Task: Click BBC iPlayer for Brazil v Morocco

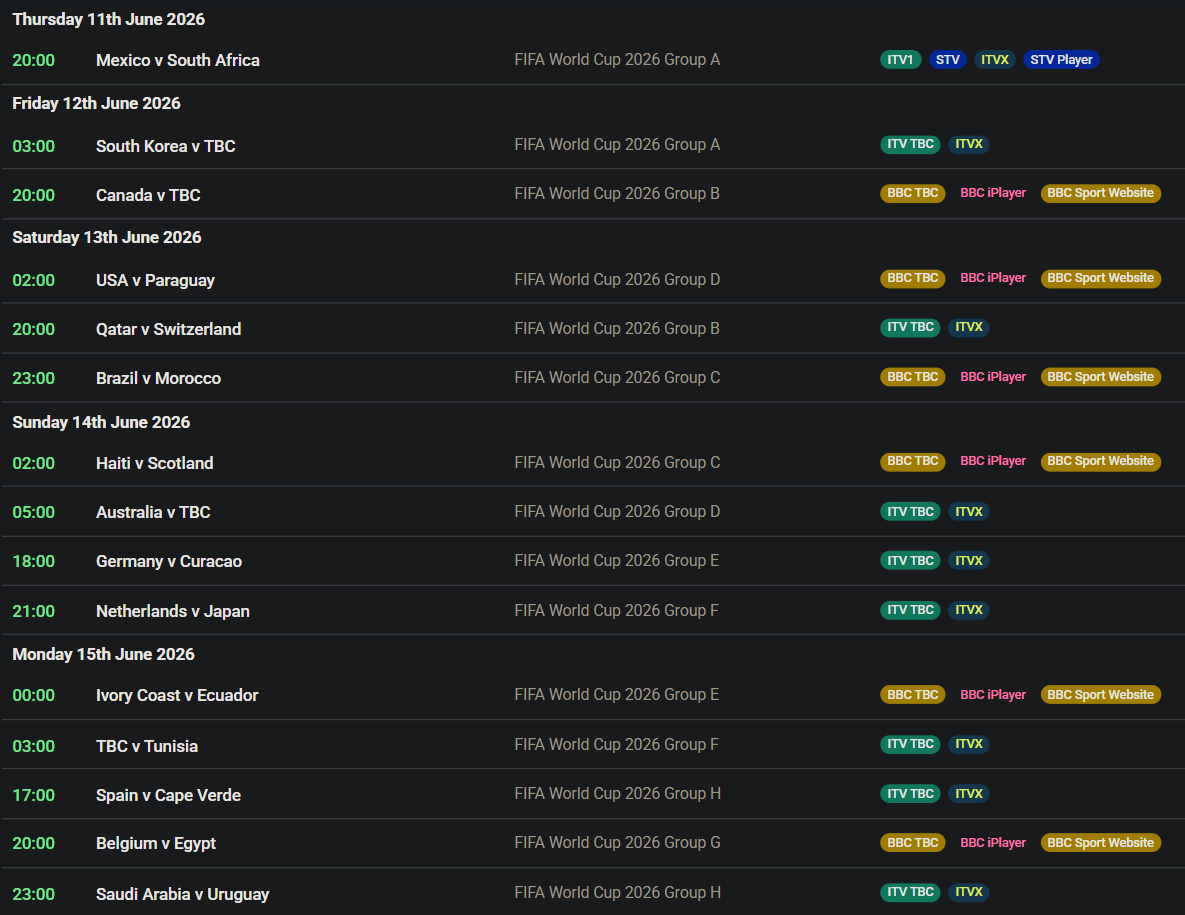Action: 992,377
